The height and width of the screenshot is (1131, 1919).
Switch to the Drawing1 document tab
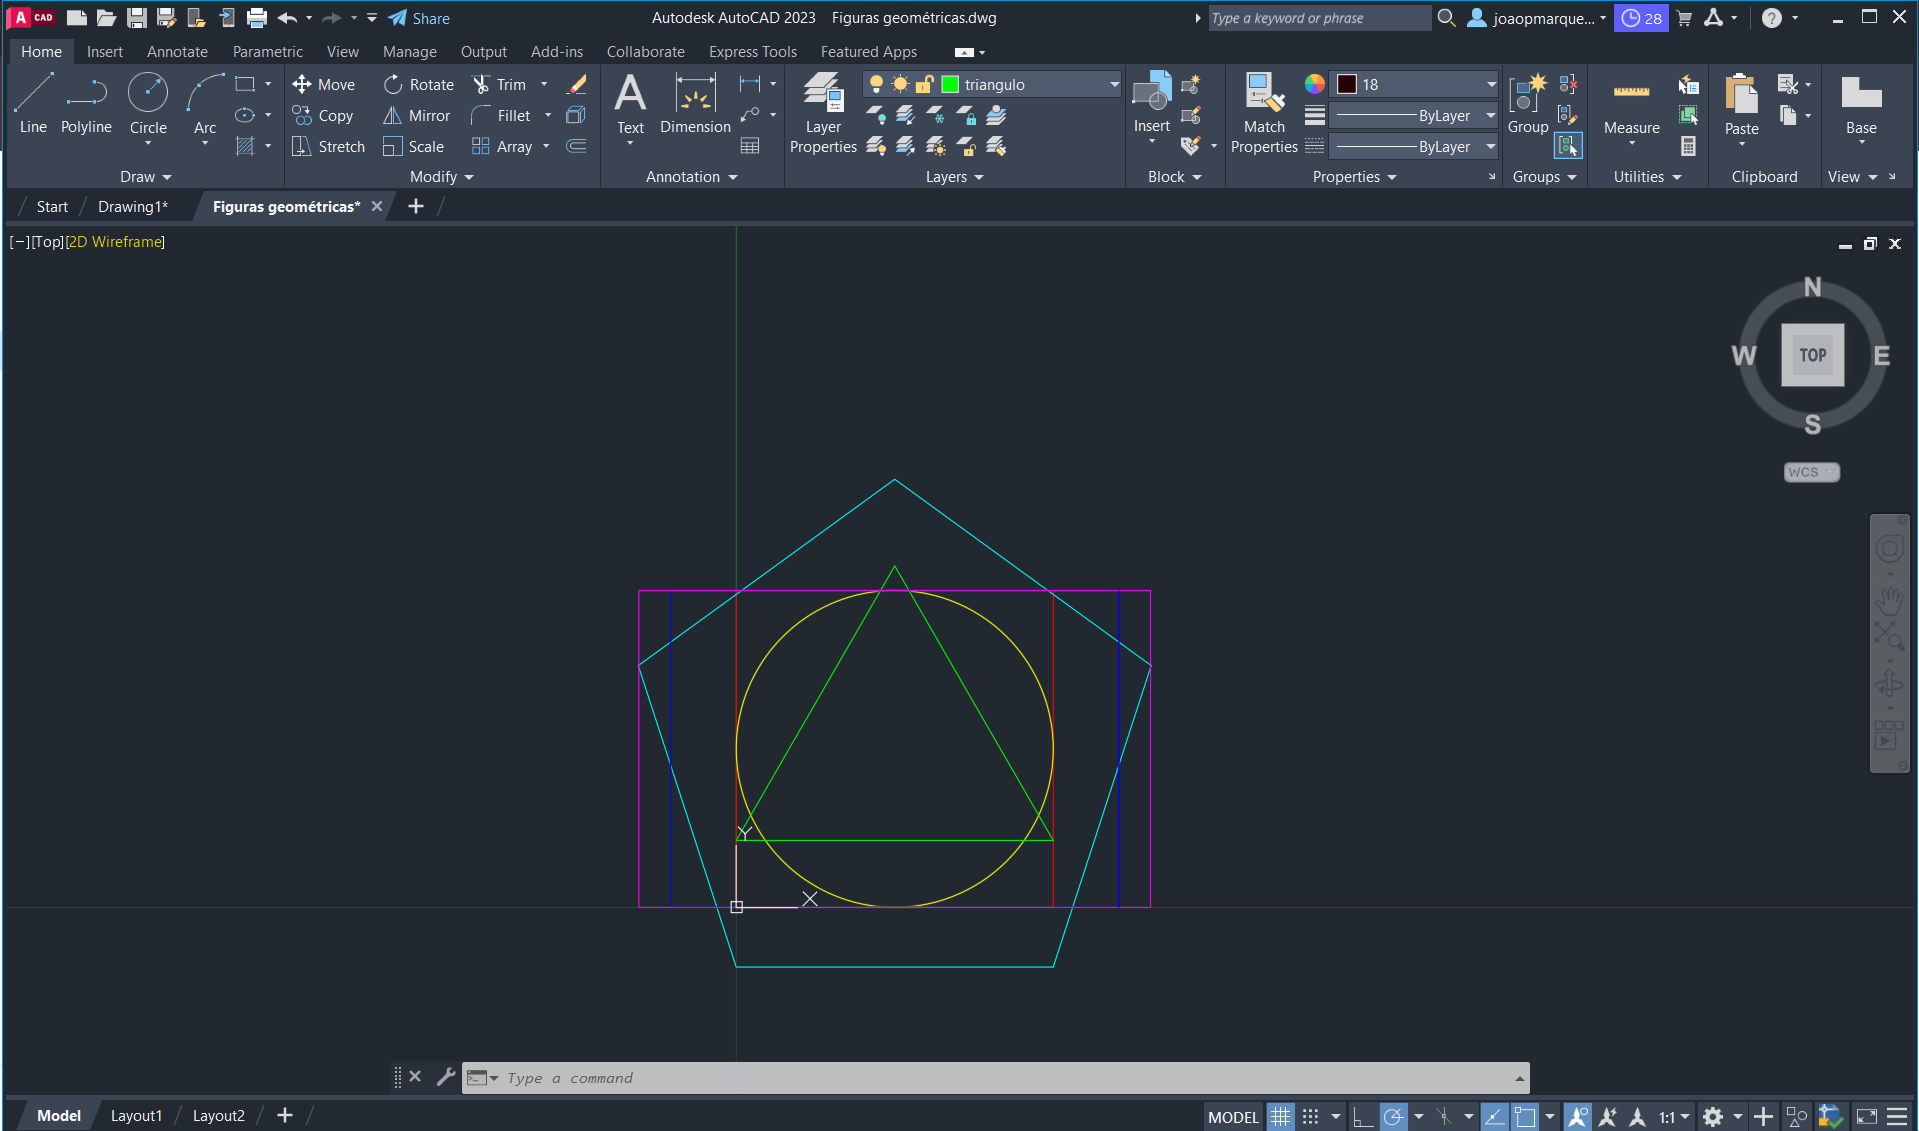(132, 207)
